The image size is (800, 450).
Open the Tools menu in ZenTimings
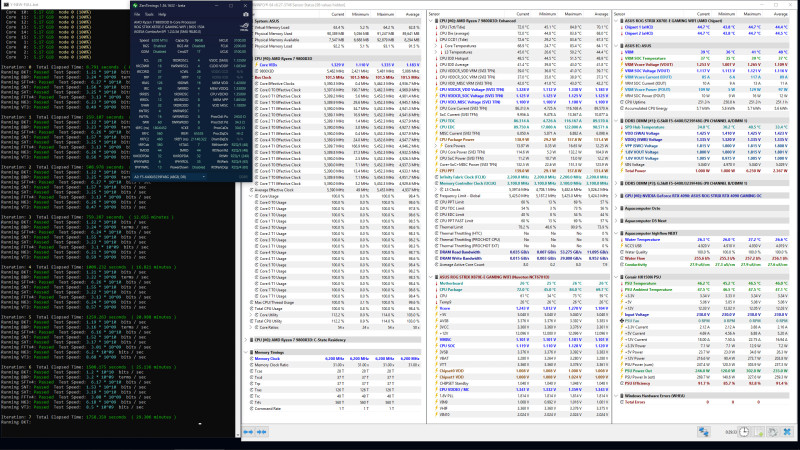pos(149,14)
